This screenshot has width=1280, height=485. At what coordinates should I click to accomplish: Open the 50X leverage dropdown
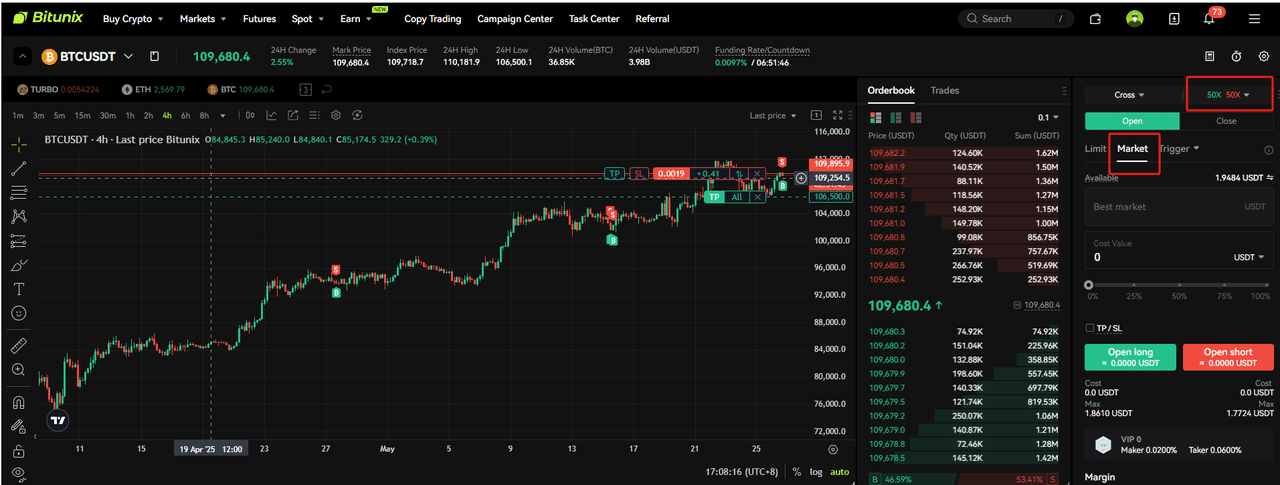(x=1228, y=95)
